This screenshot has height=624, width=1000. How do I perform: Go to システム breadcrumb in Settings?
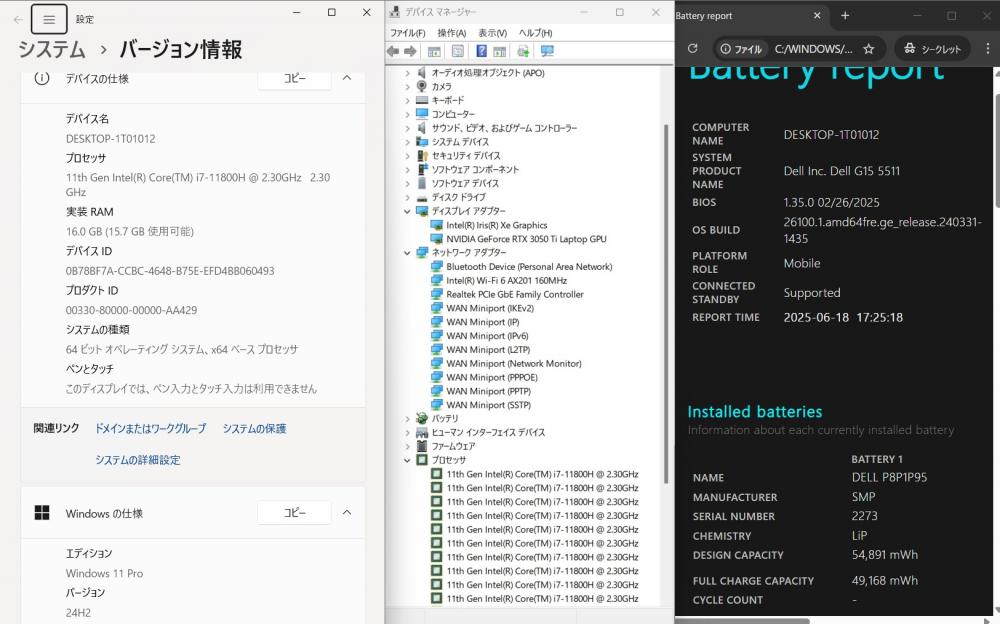(52, 50)
